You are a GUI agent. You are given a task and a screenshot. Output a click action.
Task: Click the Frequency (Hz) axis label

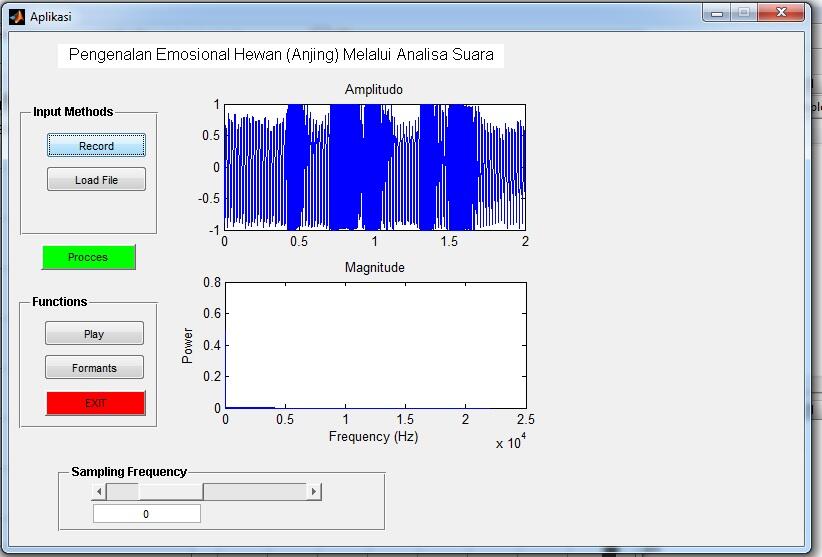point(373,437)
